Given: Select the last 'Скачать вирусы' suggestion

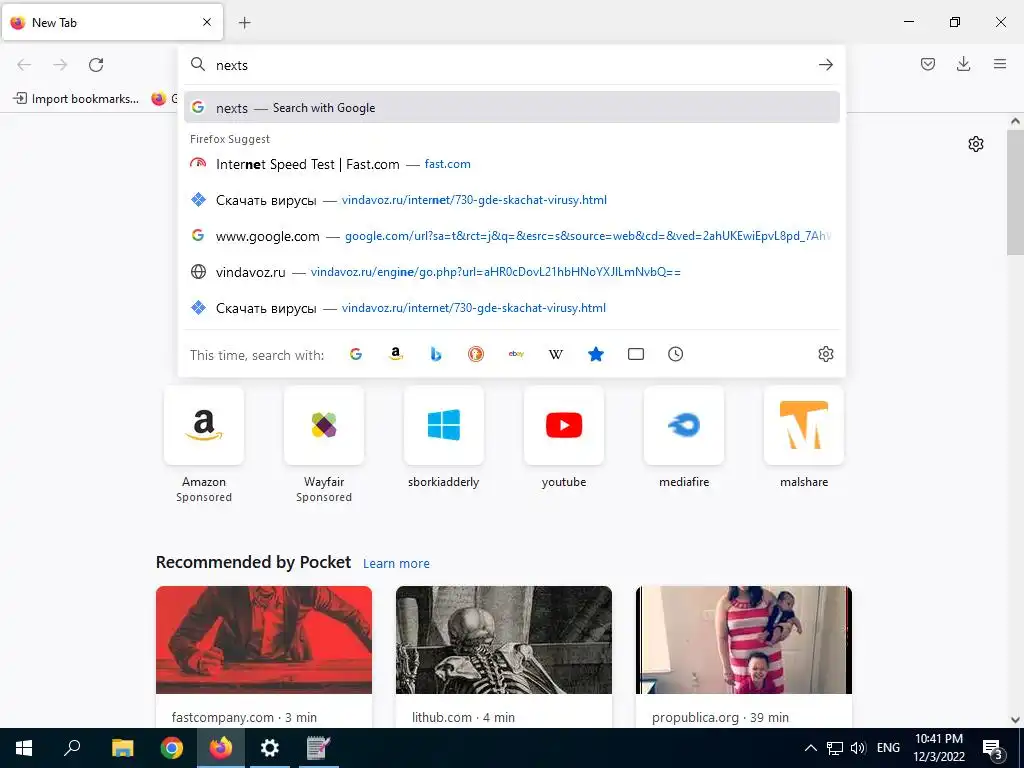Looking at the screenshot, I should (511, 308).
